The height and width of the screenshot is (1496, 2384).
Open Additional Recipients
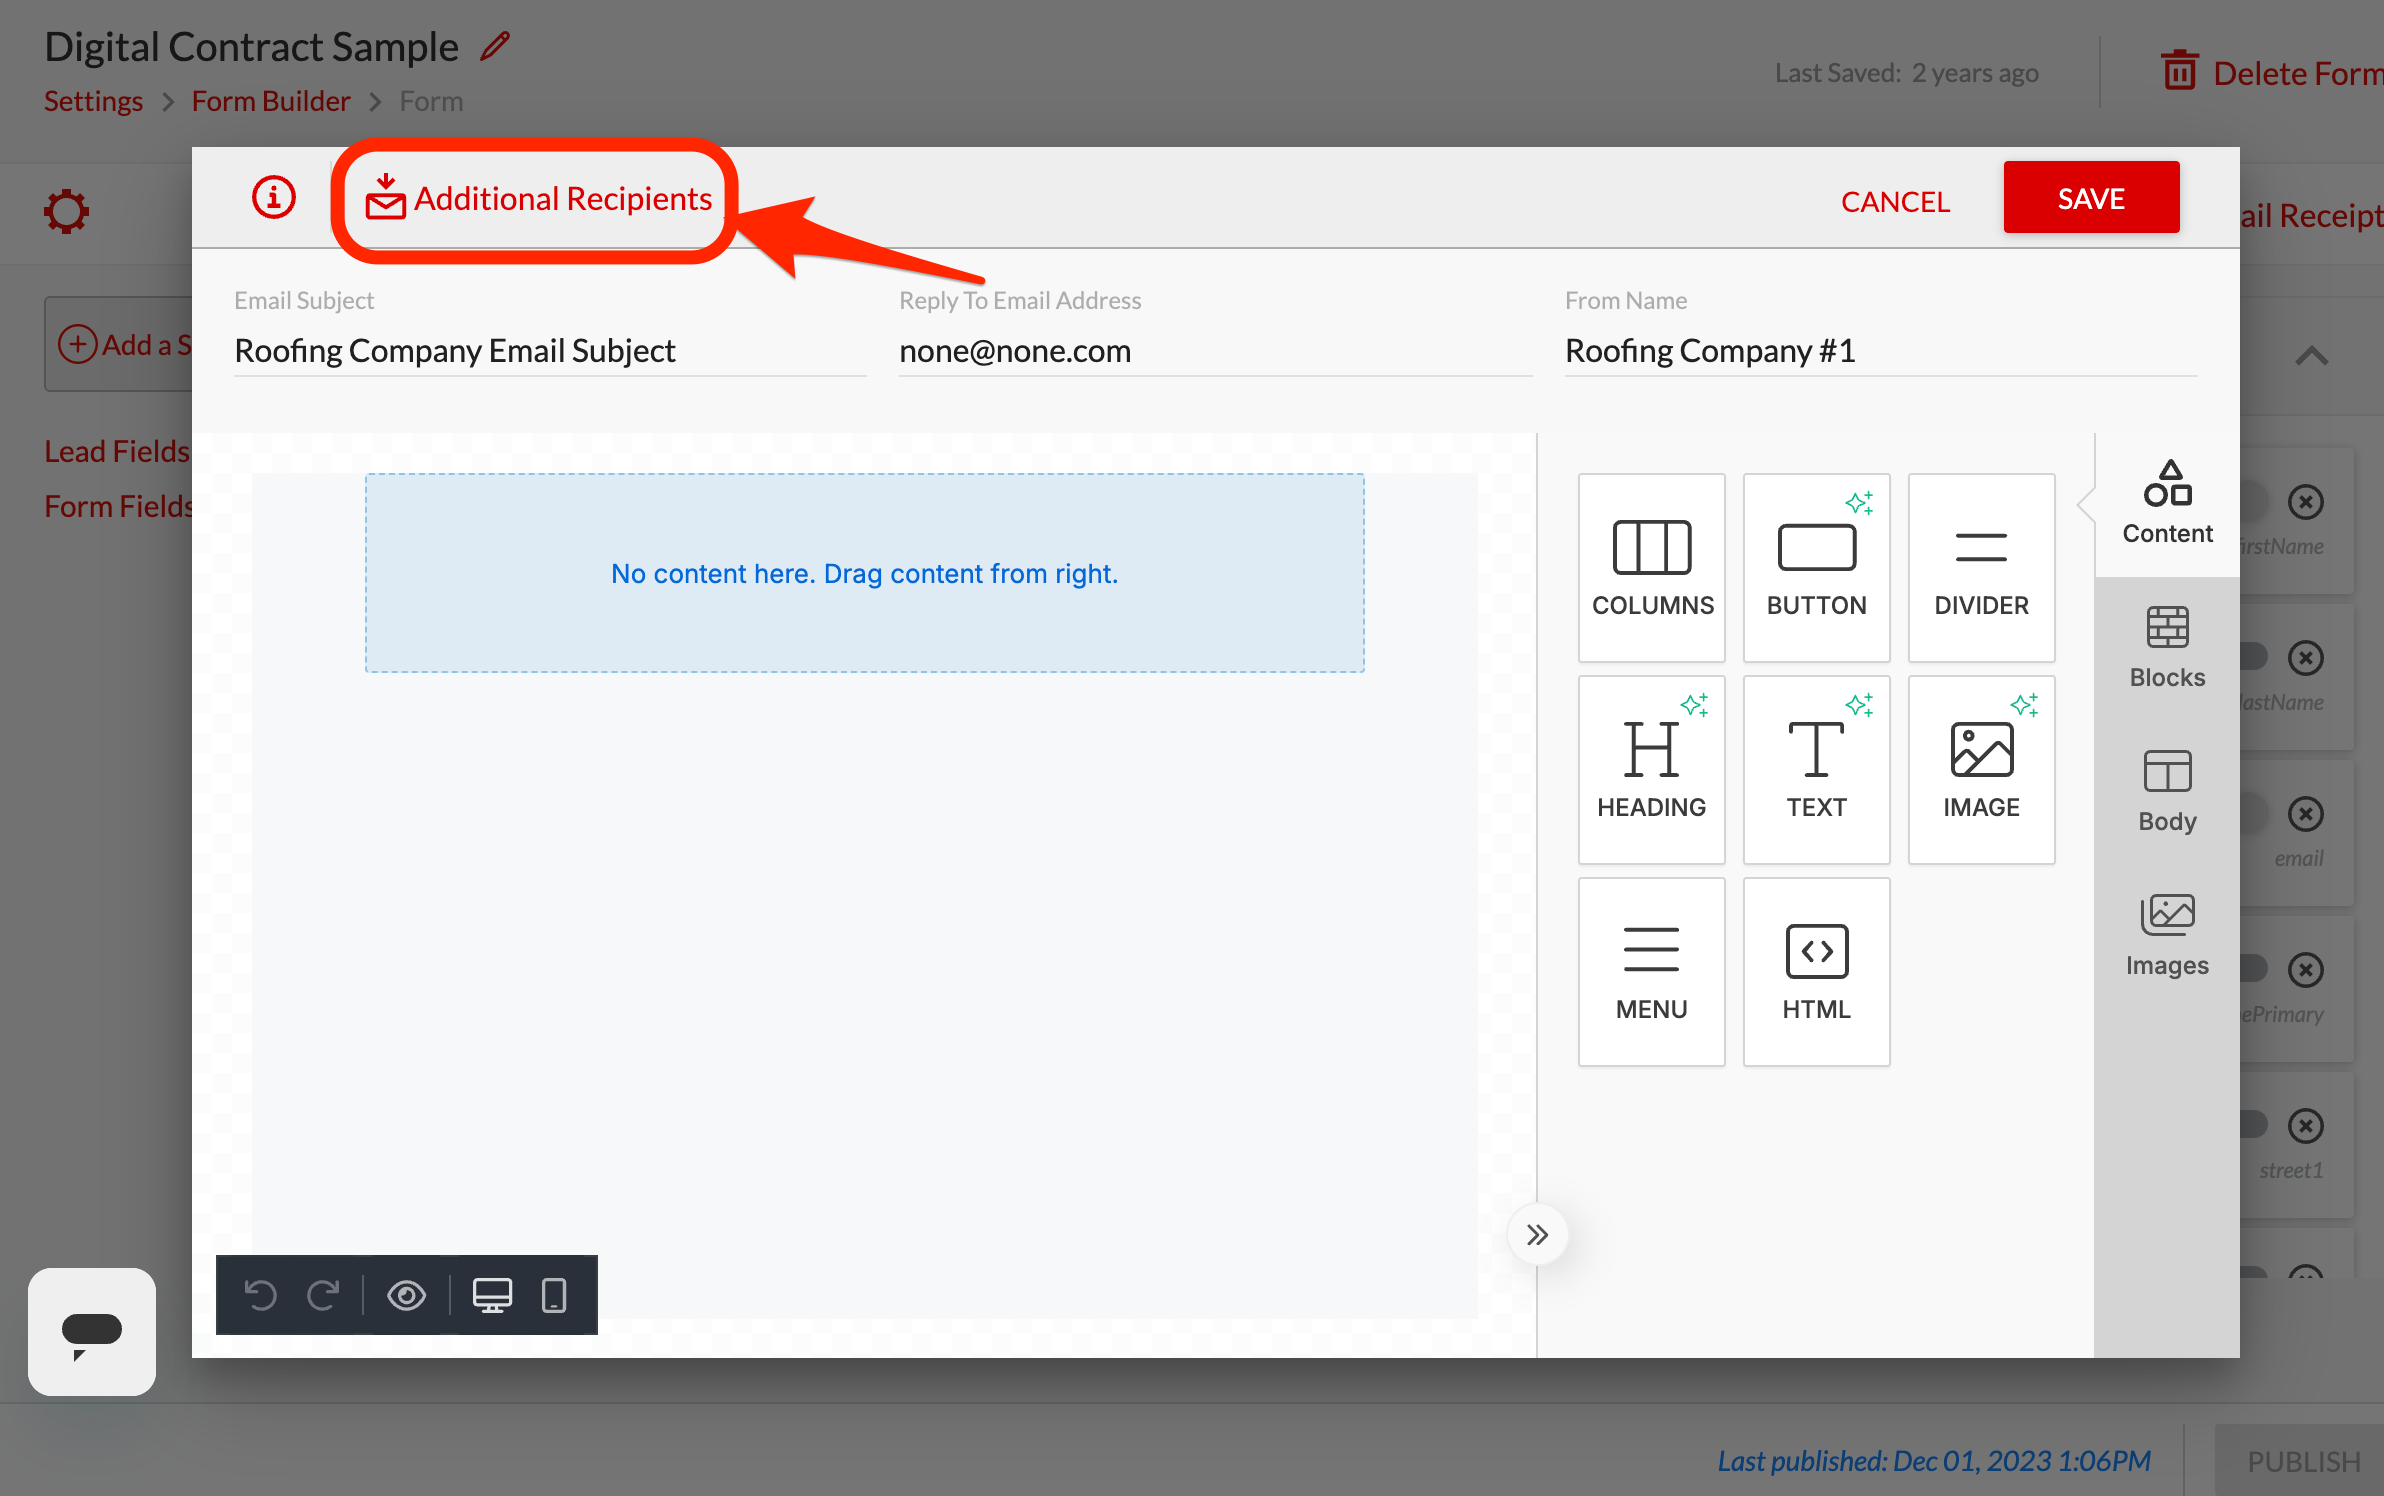(539, 199)
